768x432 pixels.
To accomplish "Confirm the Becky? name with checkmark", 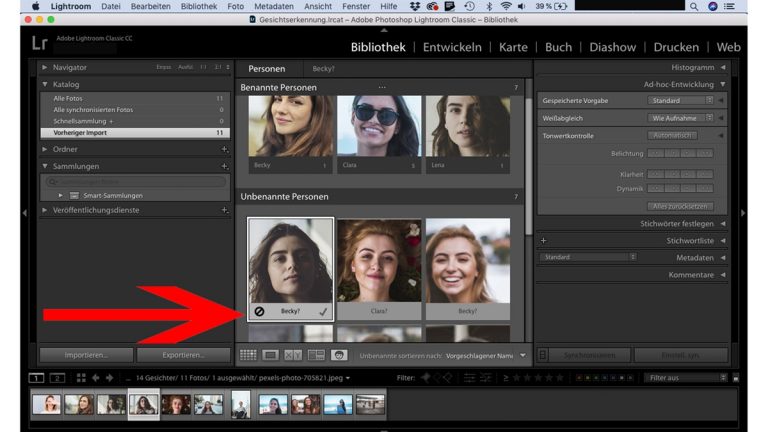I will (x=322, y=311).
